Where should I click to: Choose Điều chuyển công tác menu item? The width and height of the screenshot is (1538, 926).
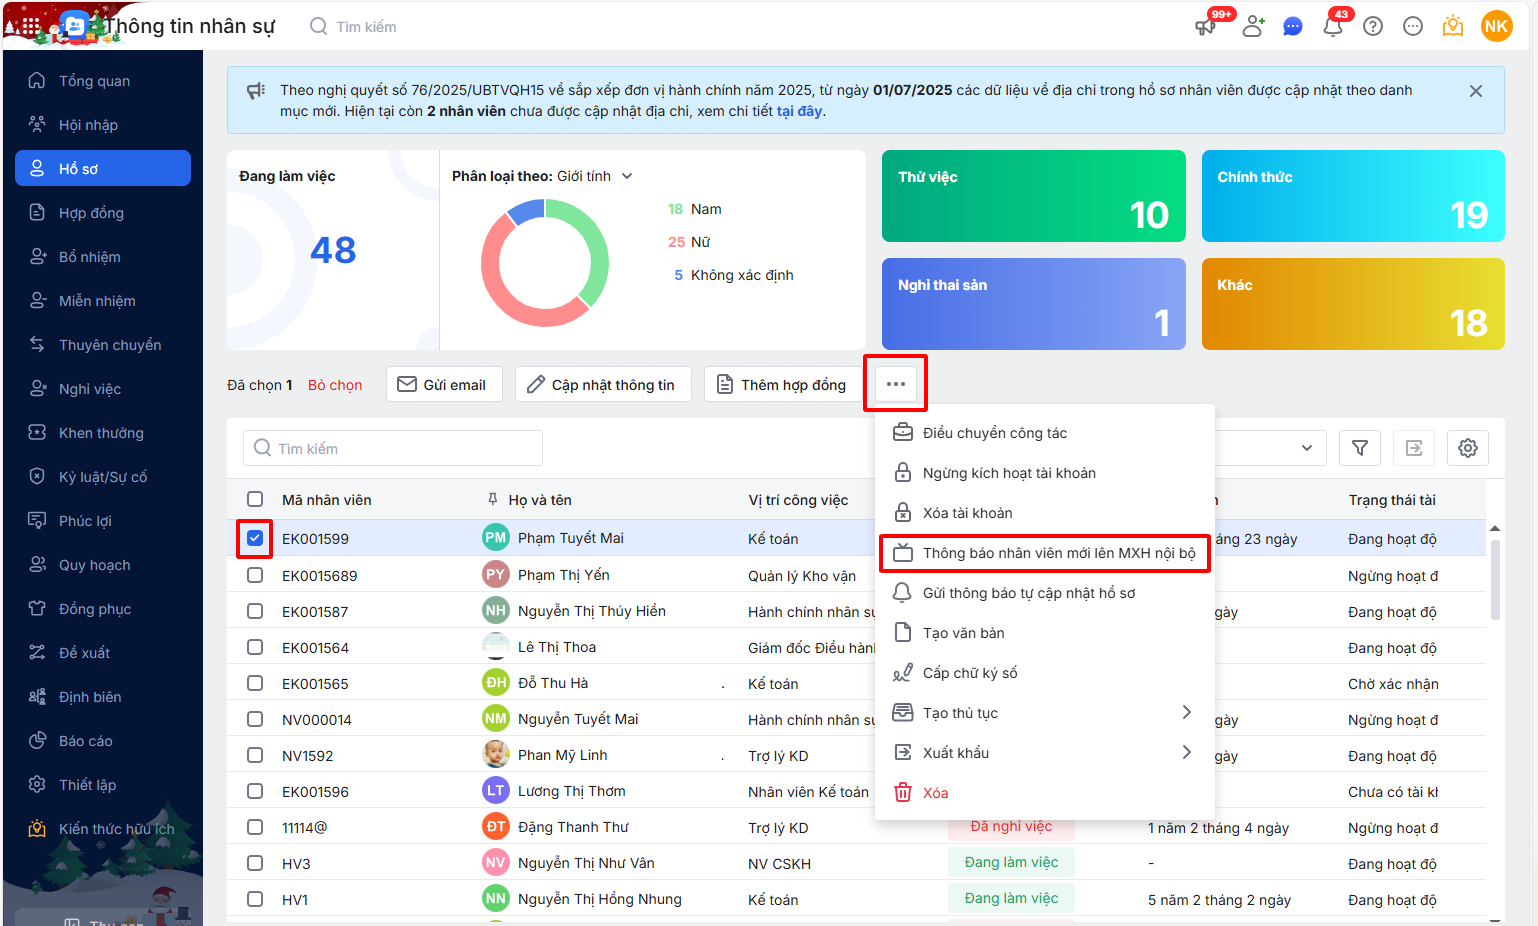(x=994, y=433)
